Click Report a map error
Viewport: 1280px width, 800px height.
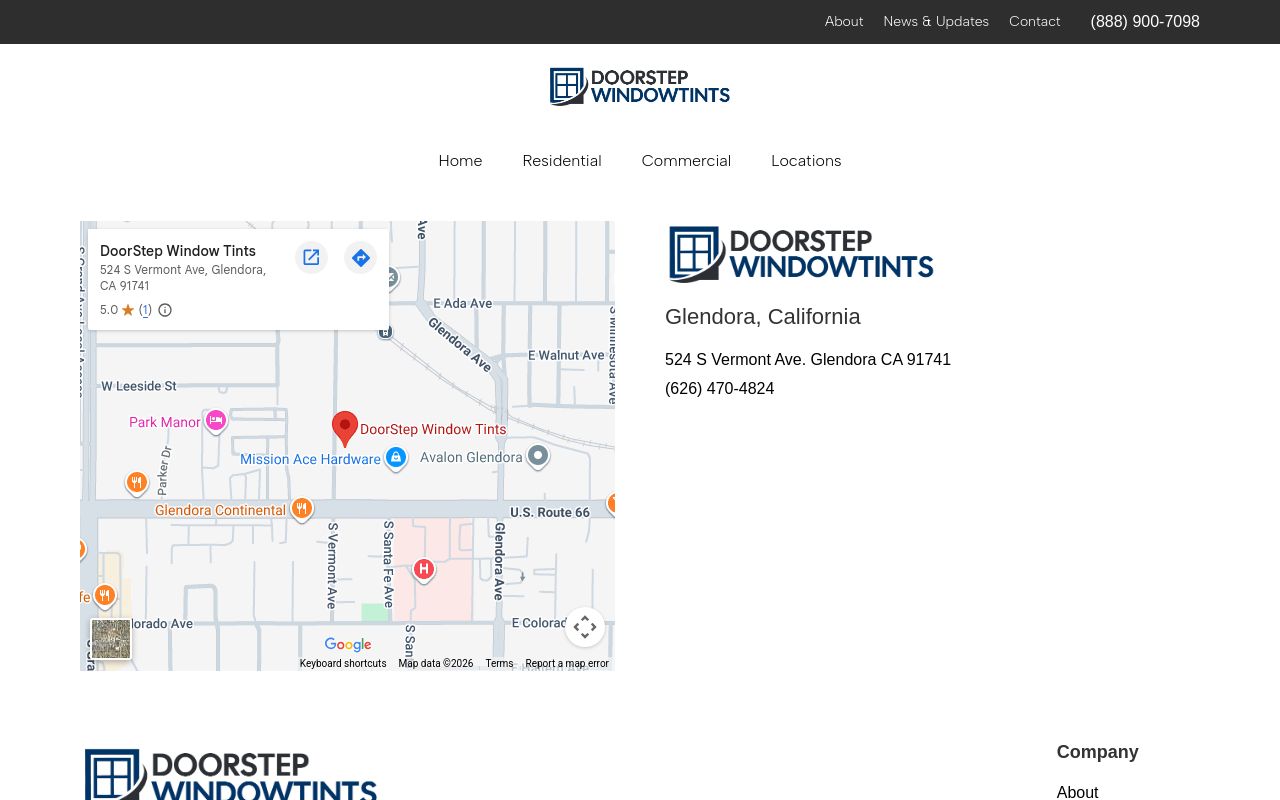pos(567,664)
